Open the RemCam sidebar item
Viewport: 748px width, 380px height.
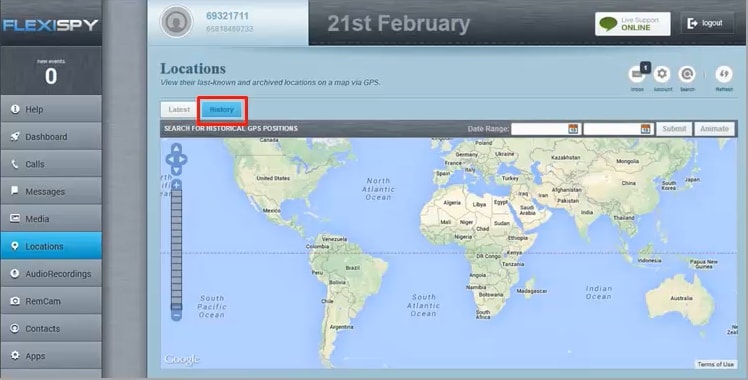coord(51,301)
